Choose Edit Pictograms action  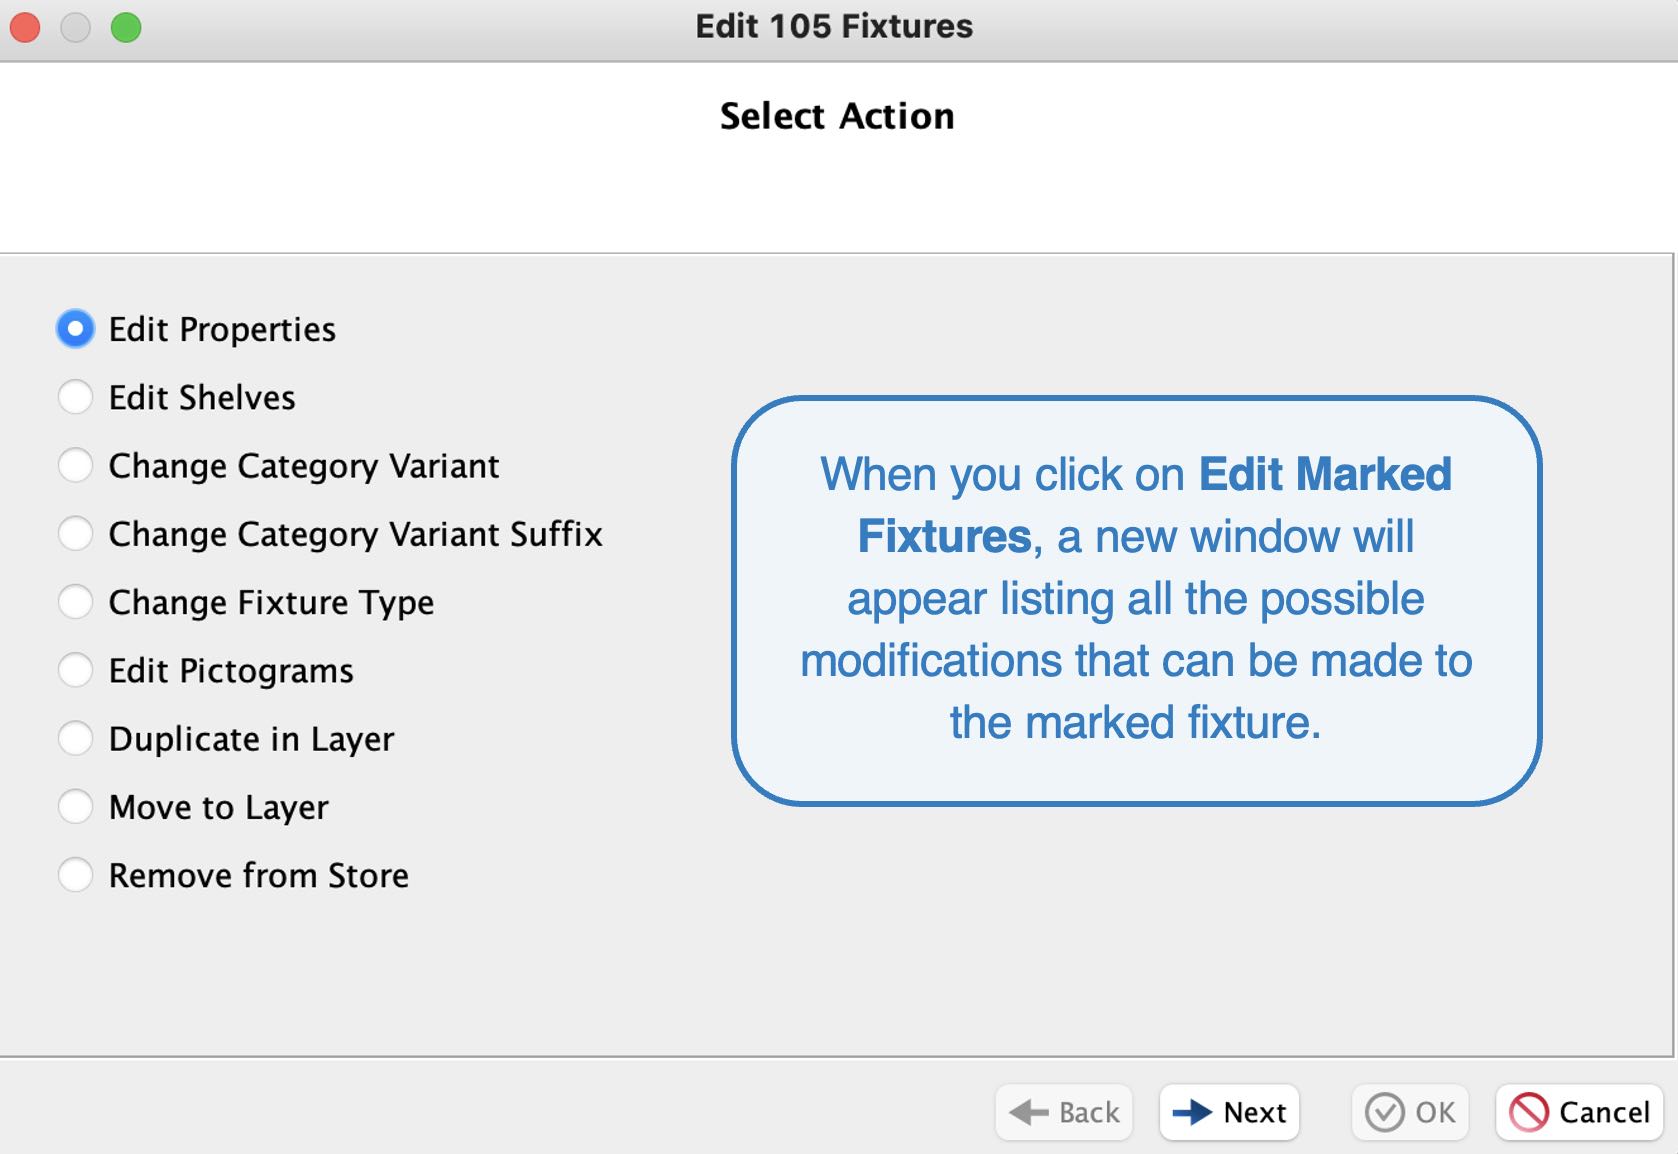76,670
